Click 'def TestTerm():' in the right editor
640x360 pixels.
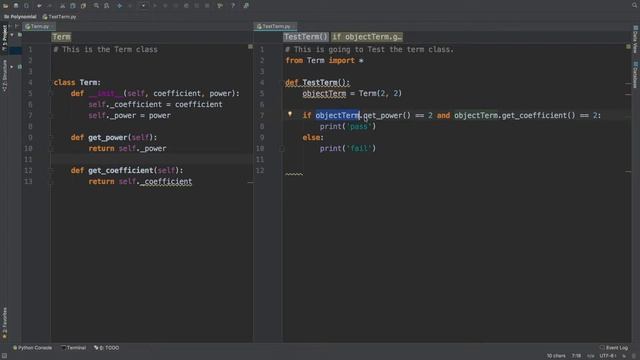[x=318, y=82]
